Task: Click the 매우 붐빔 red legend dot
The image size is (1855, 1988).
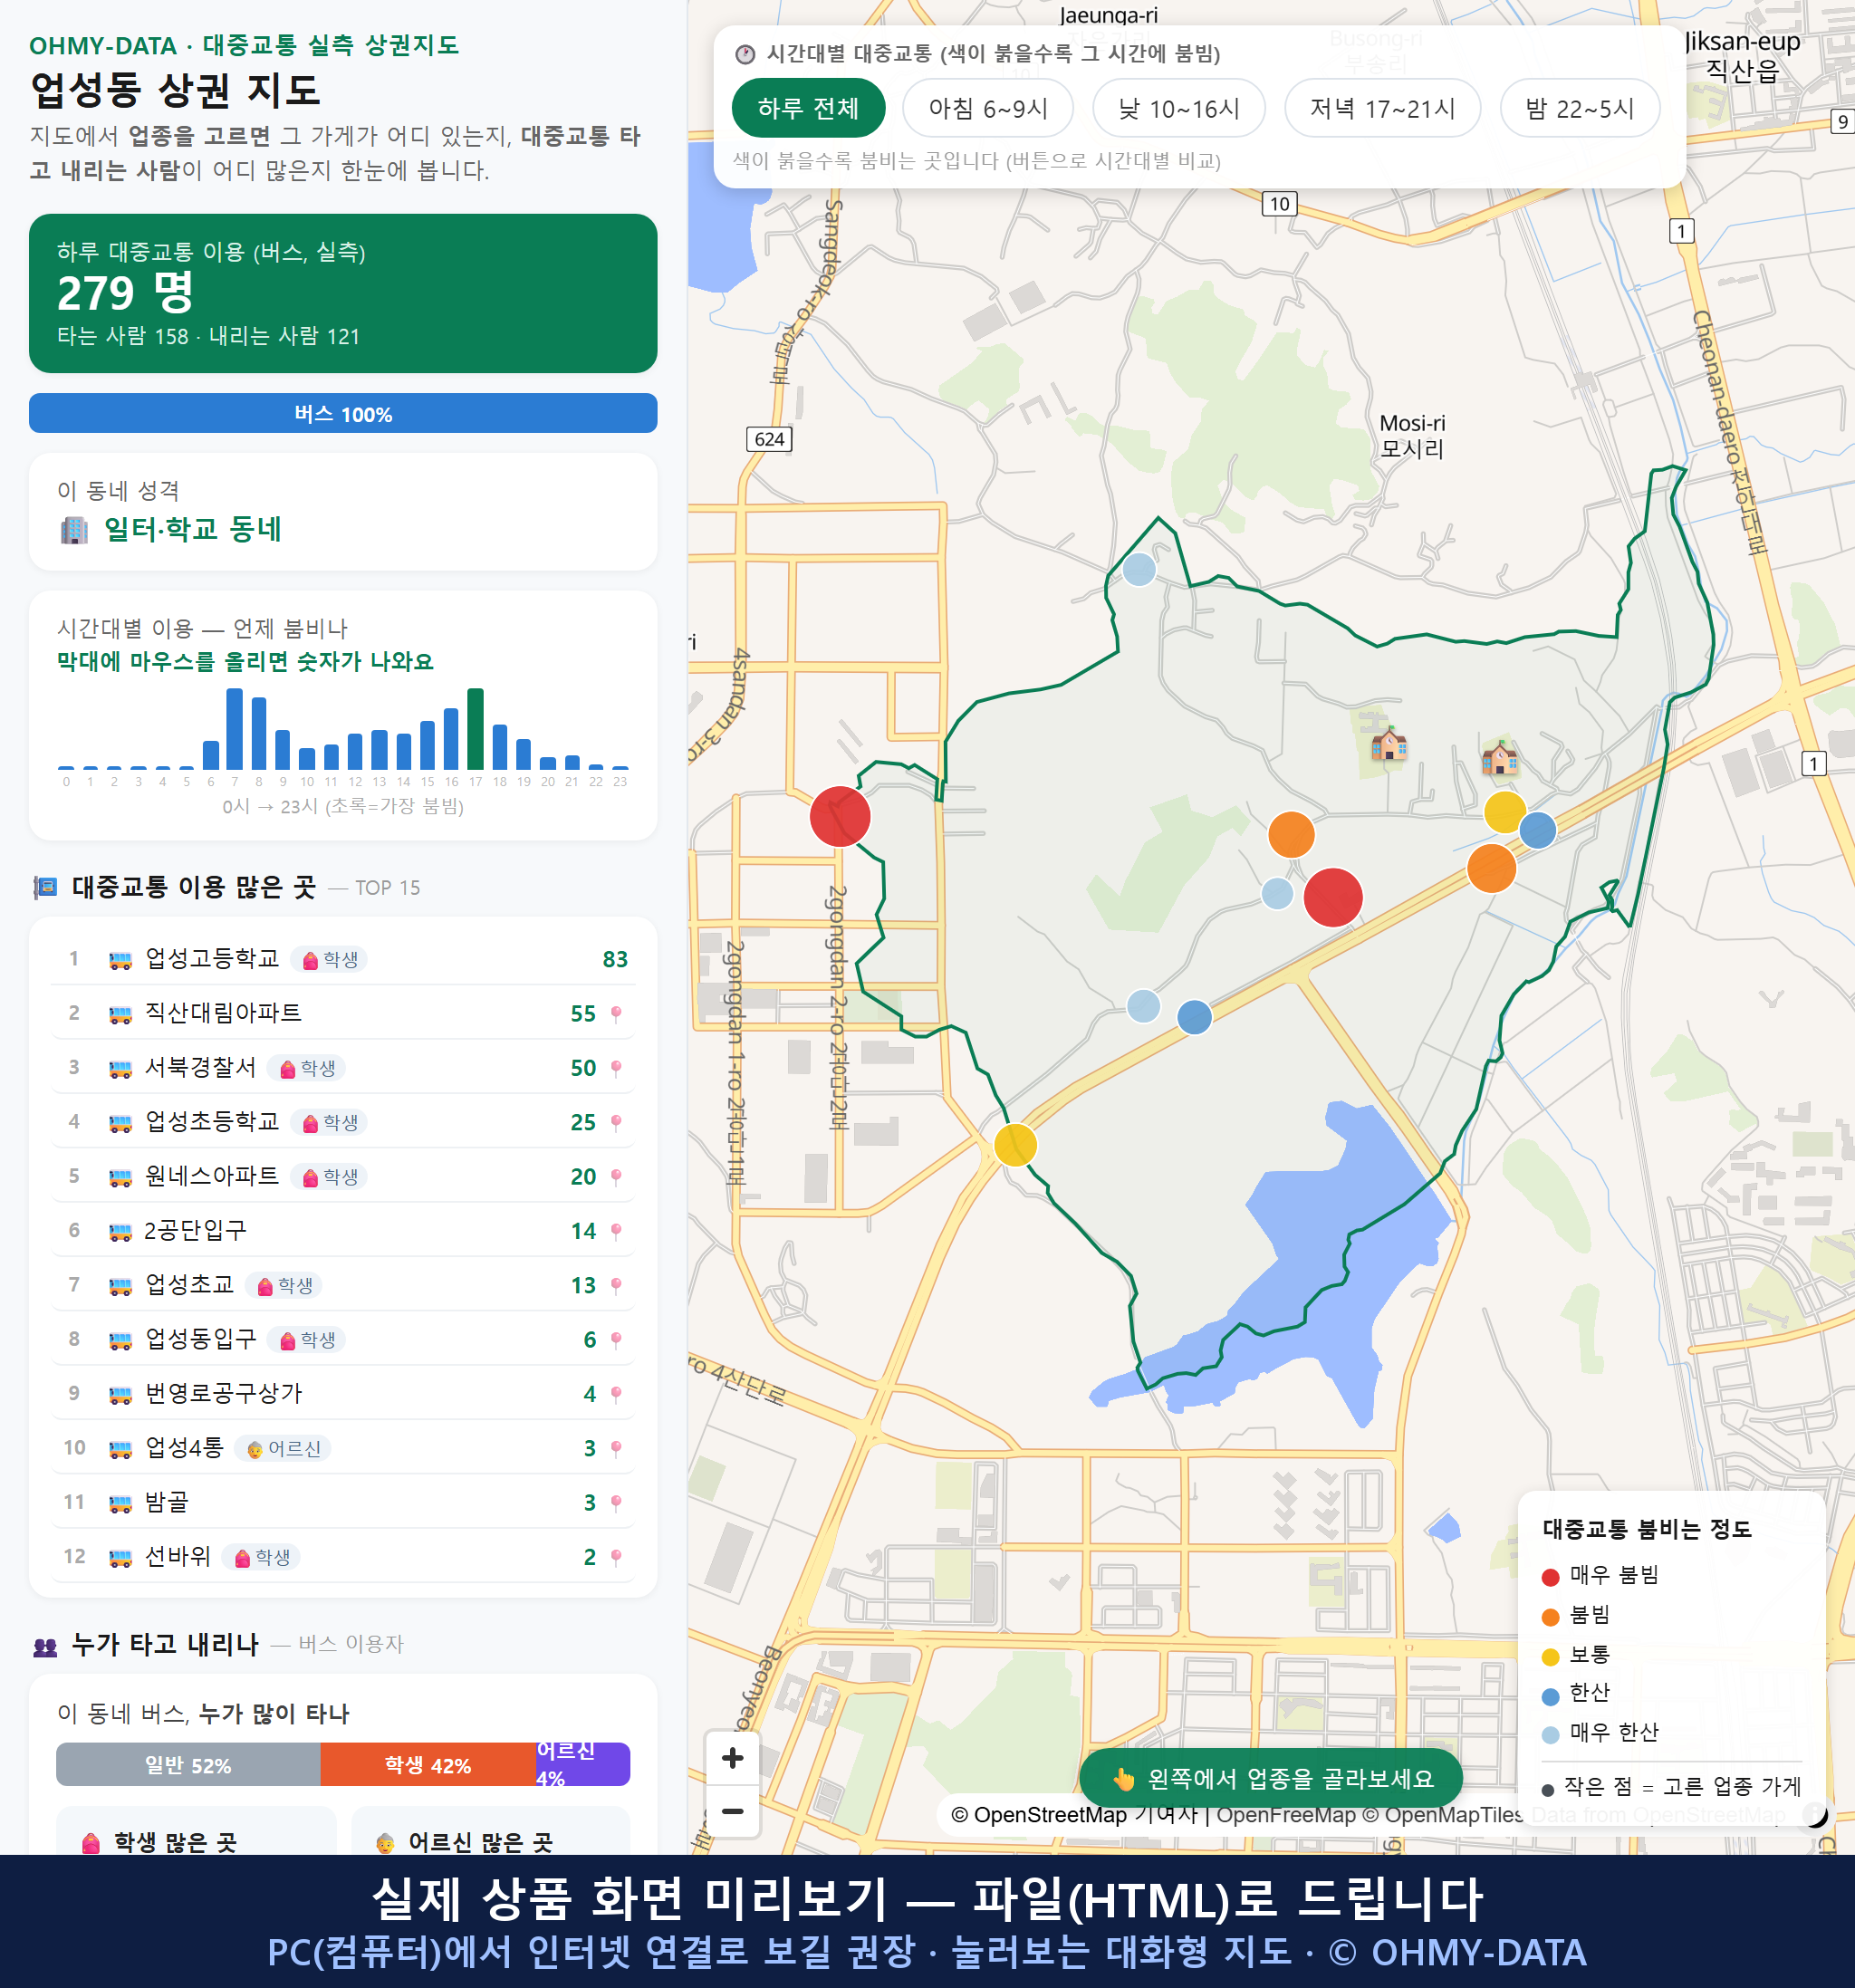Action: coord(1550,1577)
